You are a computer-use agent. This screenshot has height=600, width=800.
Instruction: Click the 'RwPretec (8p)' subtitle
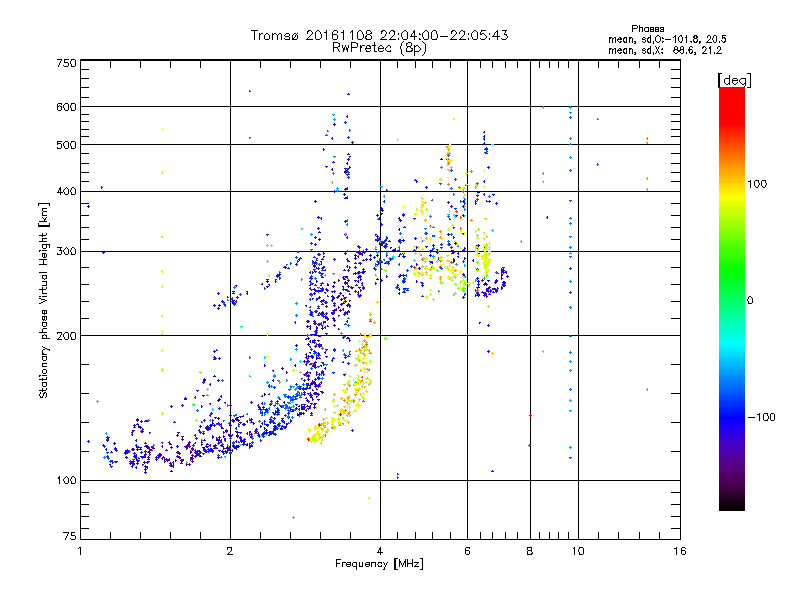[x=379, y=48]
